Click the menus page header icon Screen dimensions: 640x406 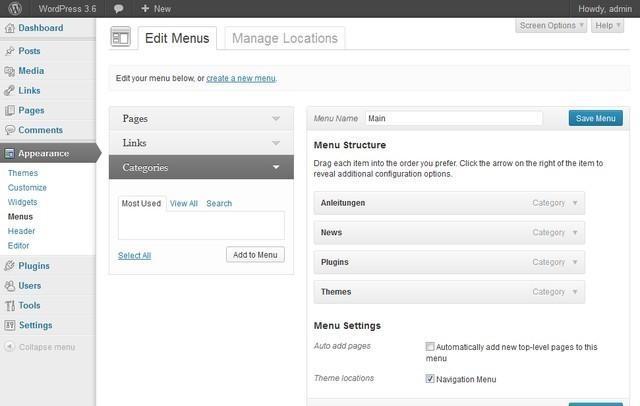click(120, 37)
